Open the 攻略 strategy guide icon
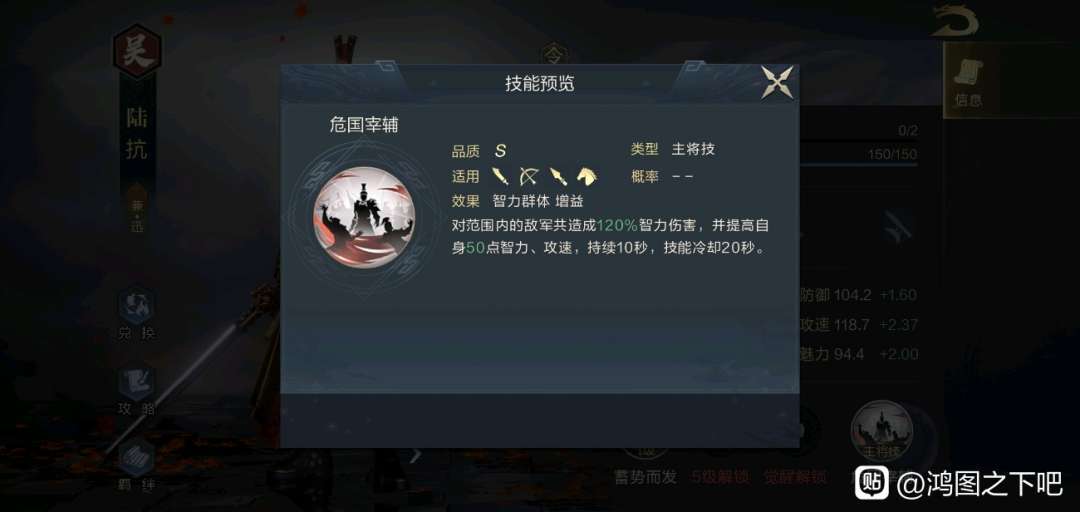The width and height of the screenshot is (1080, 512). point(136,391)
